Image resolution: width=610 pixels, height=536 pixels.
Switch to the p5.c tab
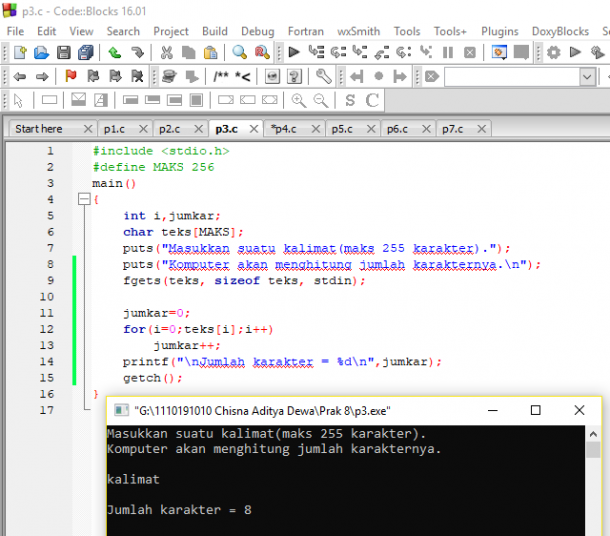[342, 129]
